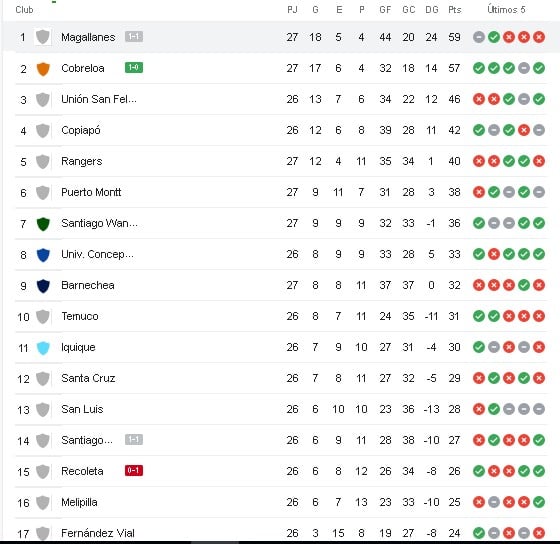Click the green Santiago Wanderers shield crest

click(x=43, y=224)
